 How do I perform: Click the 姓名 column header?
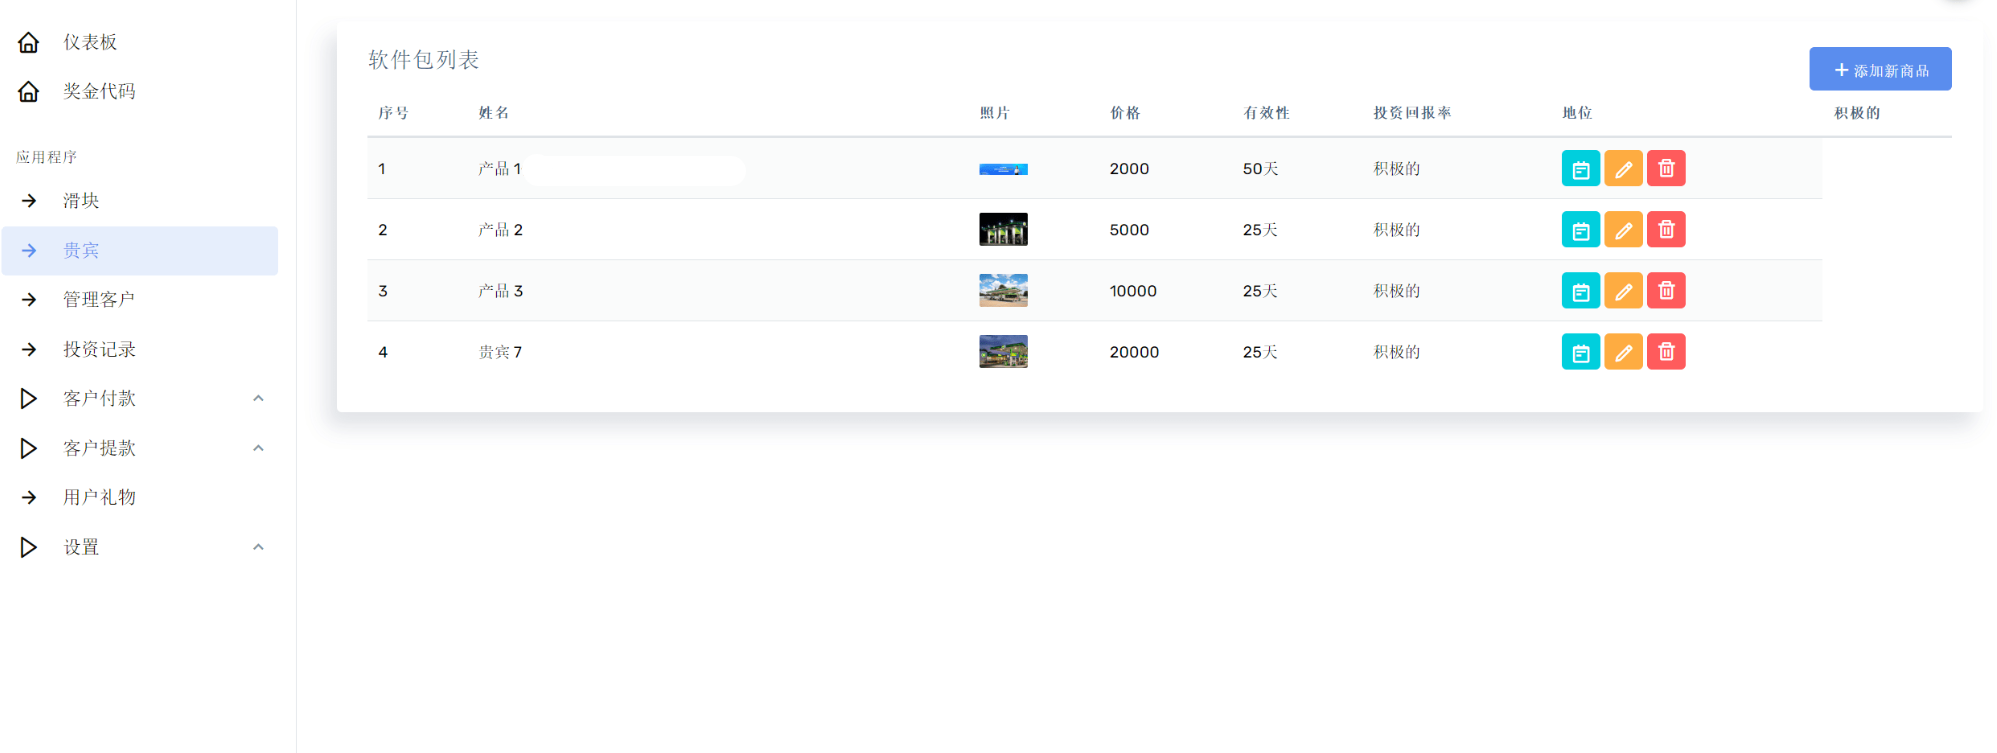[494, 113]
